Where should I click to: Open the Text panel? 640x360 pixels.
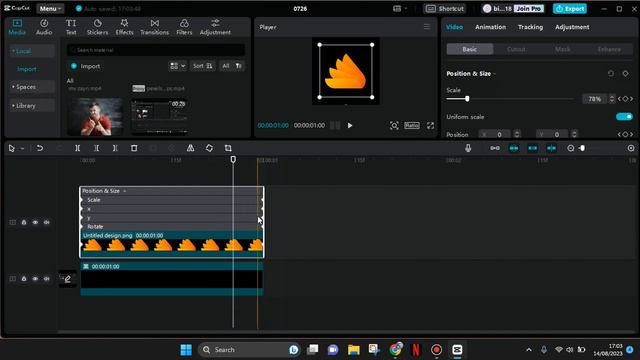coord(71,27)
